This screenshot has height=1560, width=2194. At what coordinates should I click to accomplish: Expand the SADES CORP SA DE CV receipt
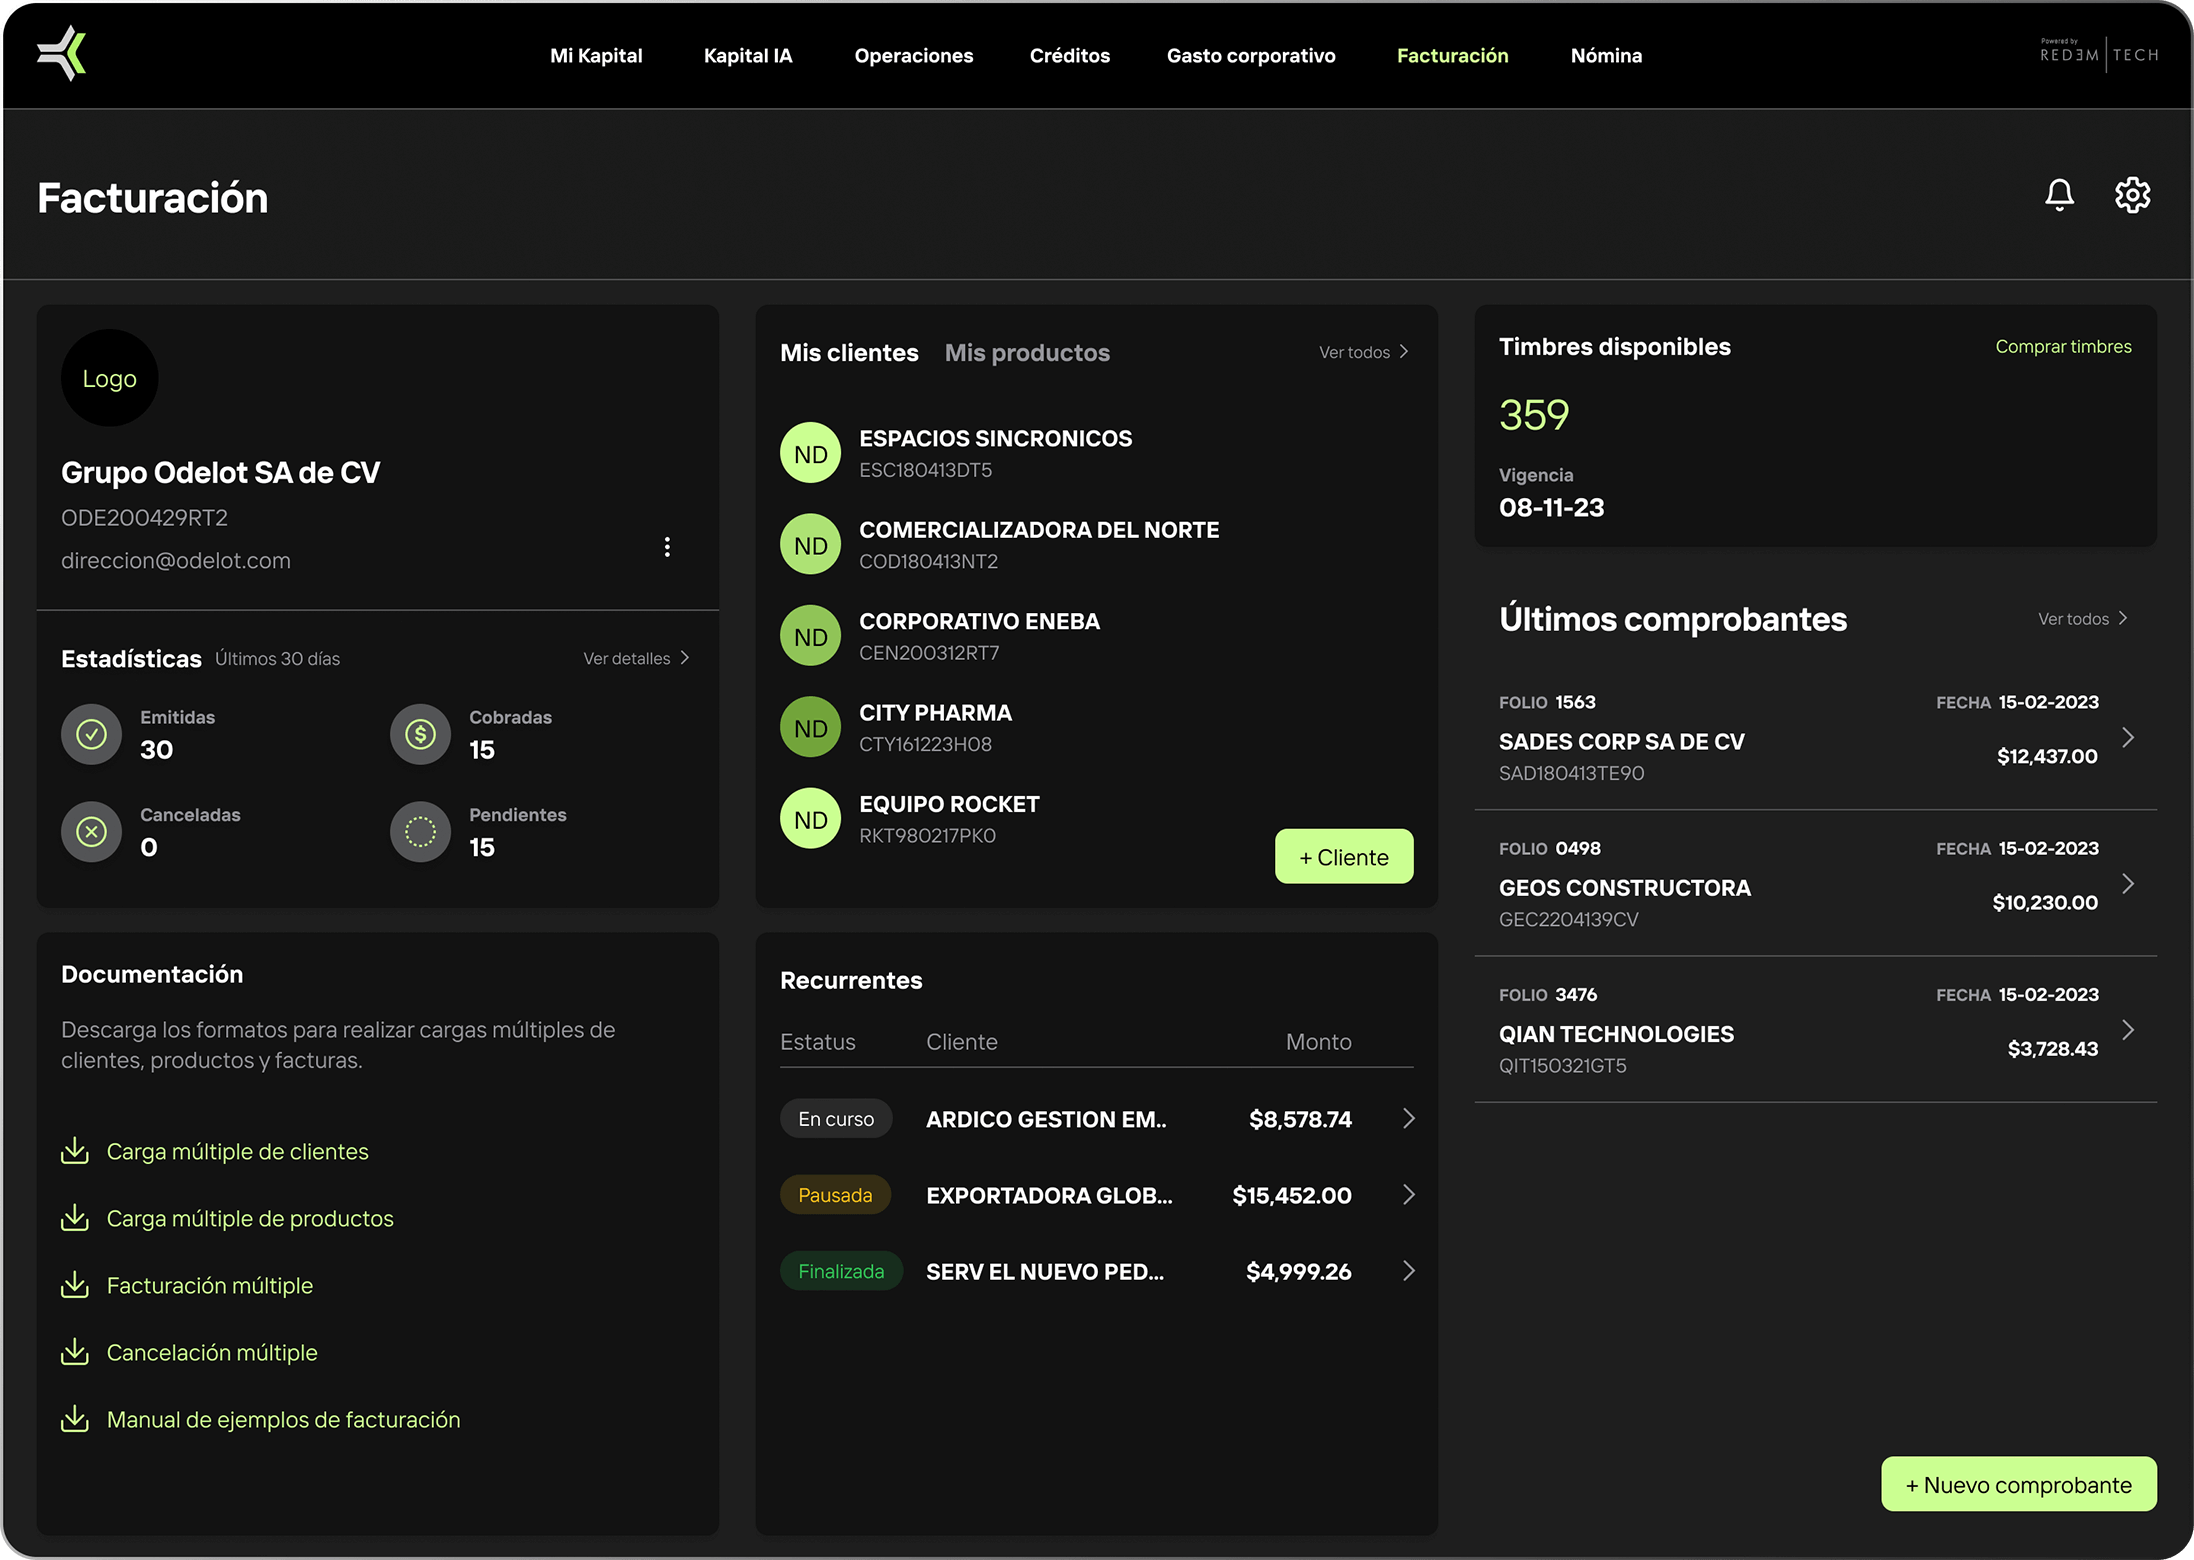point(2128,738)
